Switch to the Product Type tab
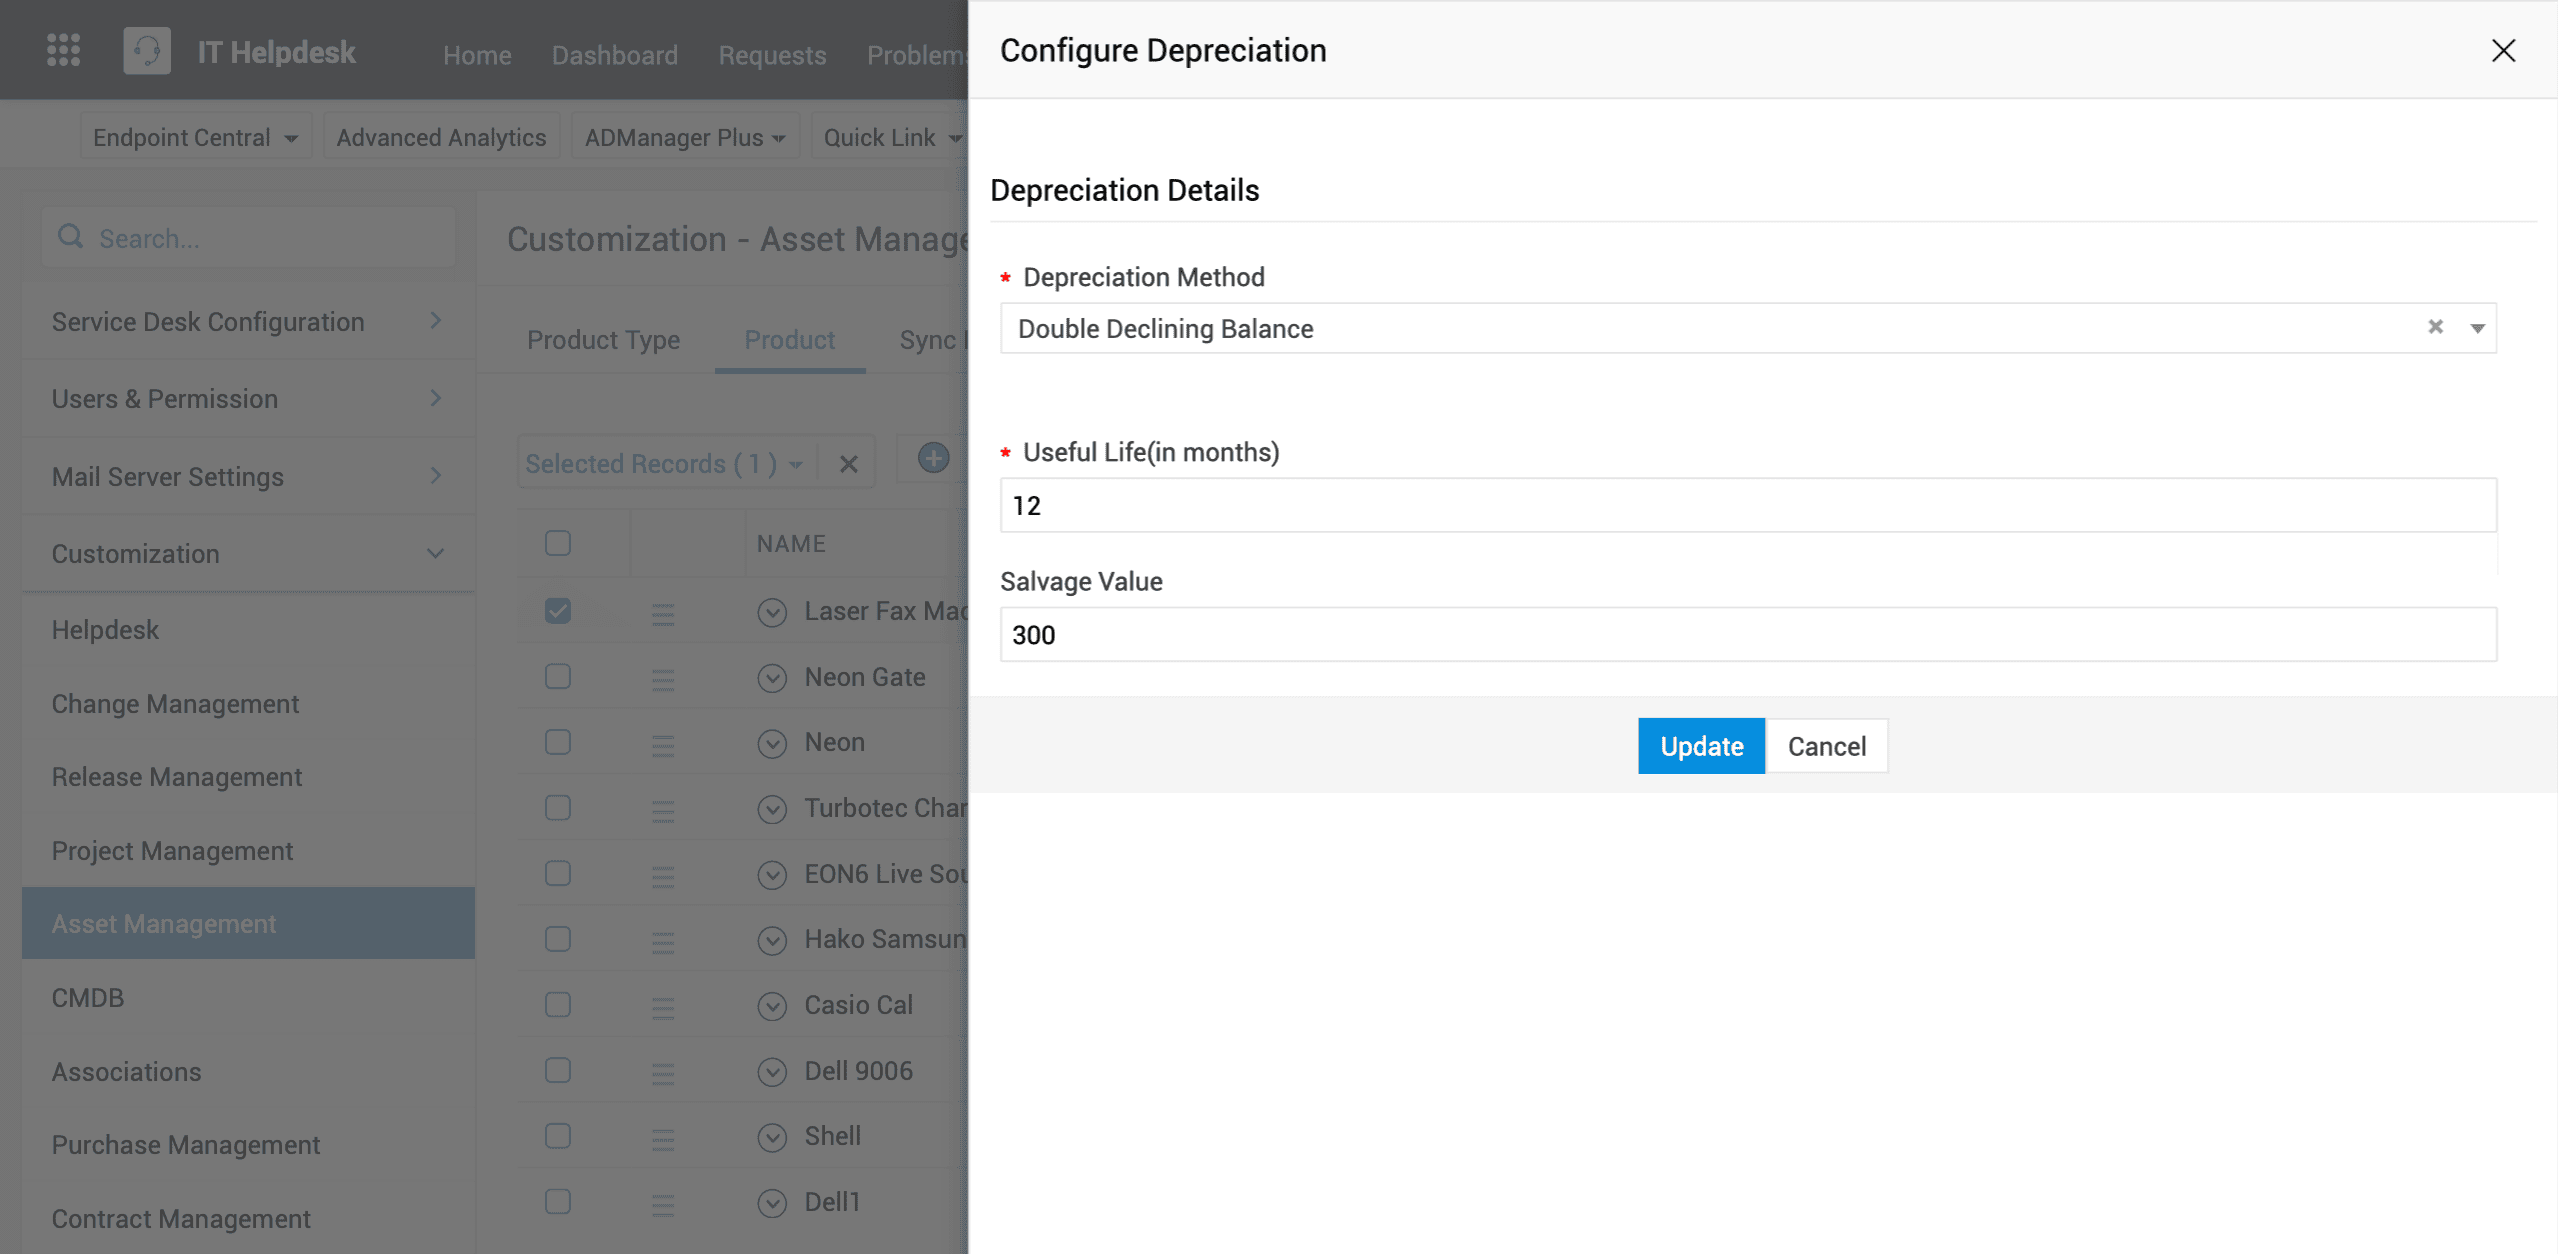This screenshot has width=2558, height=1254. (603, 340)
